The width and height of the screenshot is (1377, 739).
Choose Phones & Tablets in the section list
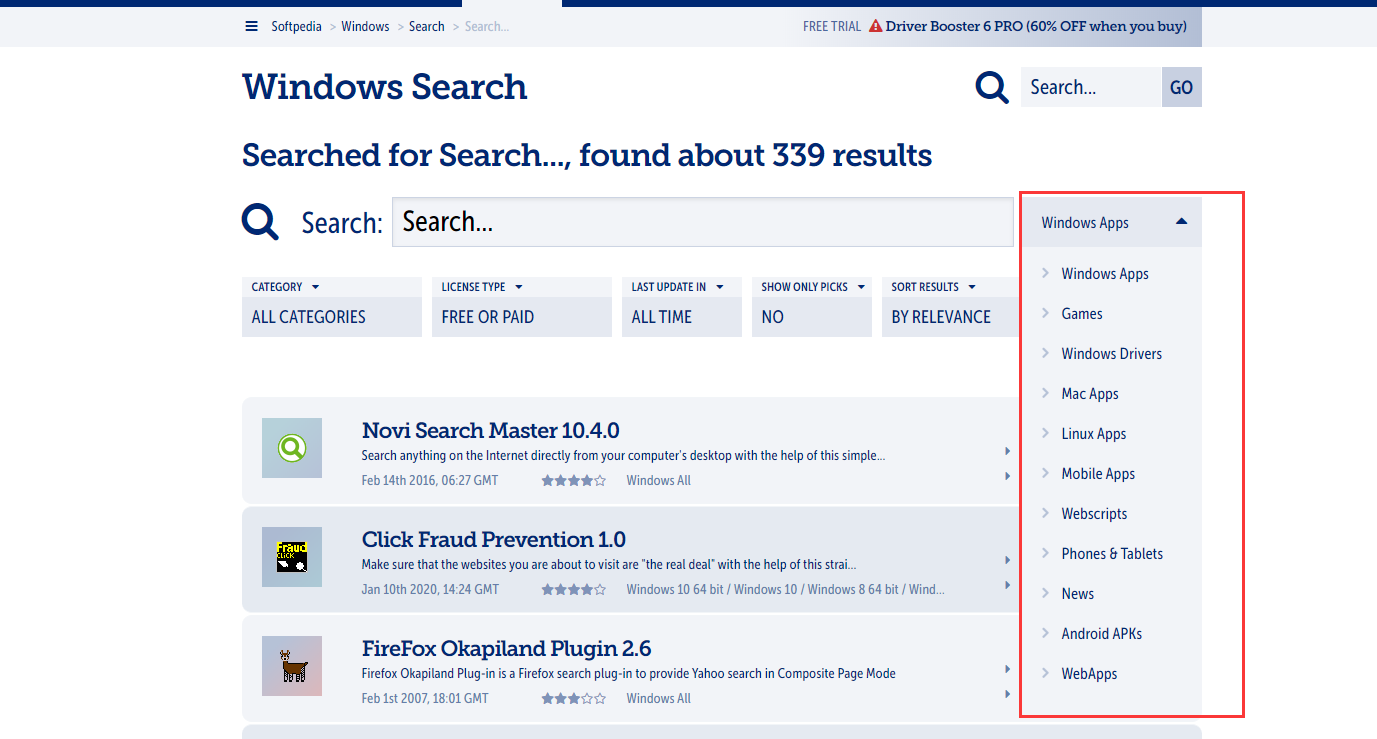tap(1112, 554)
